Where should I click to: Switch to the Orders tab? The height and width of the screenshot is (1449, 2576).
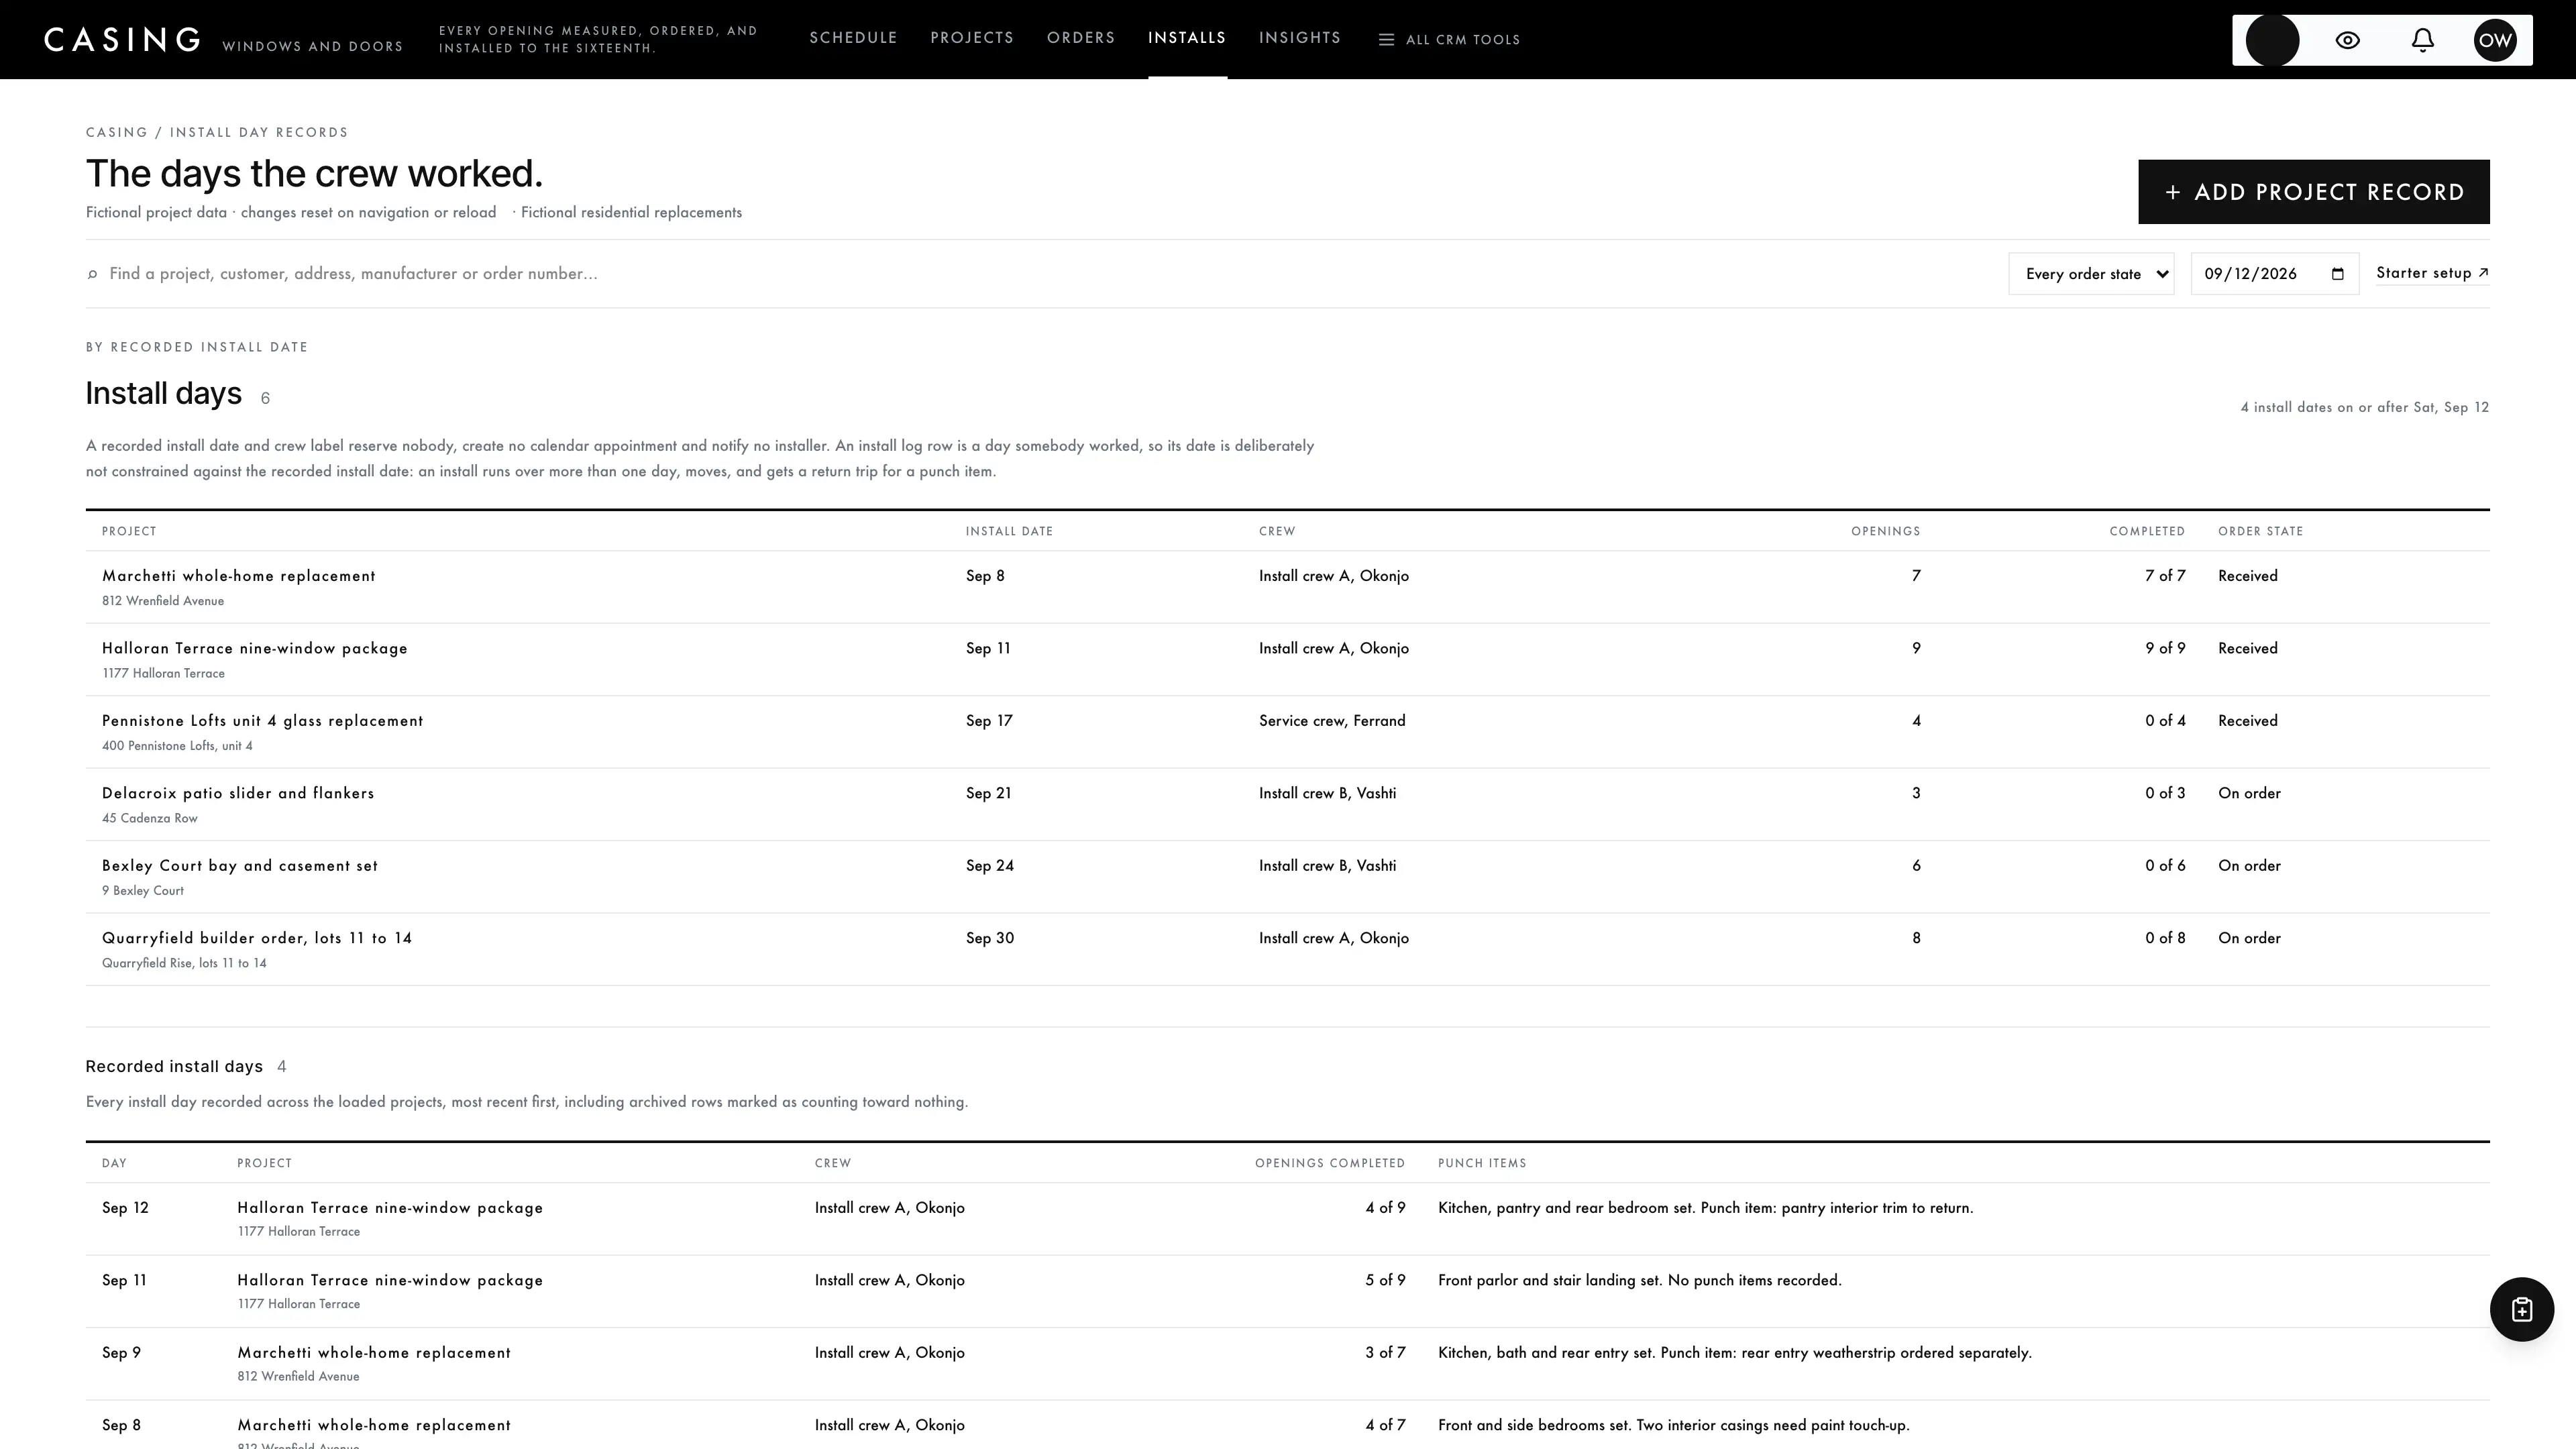coord(1081,38)
